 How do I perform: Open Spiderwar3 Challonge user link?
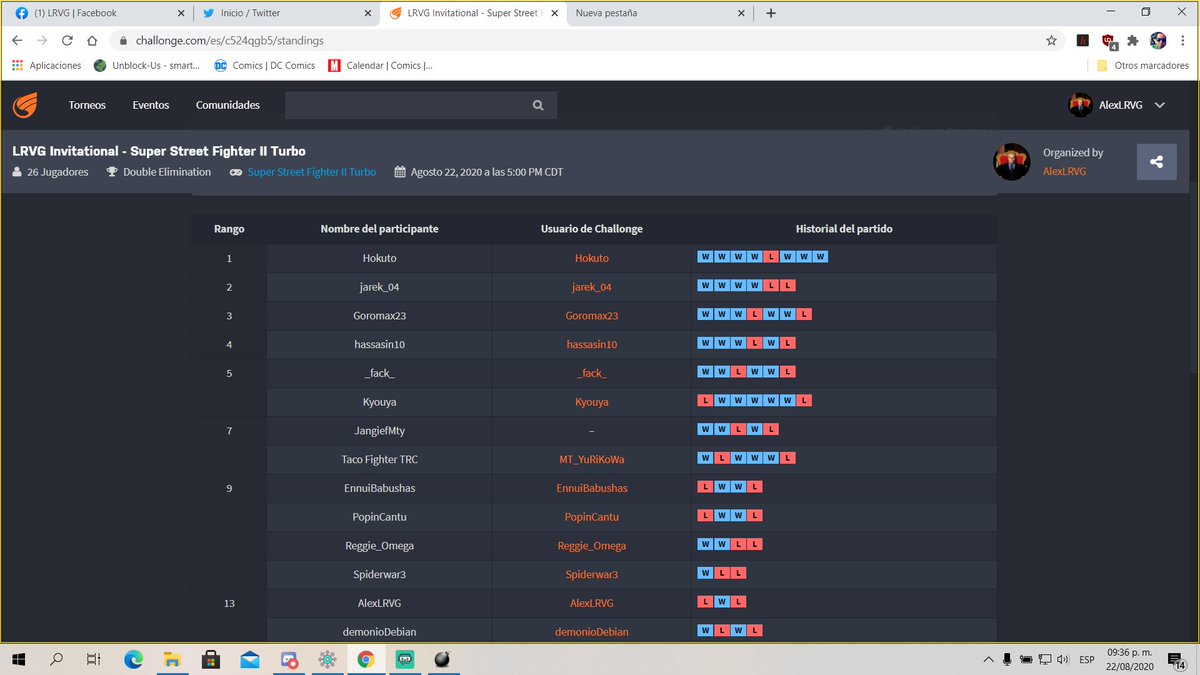click(591, 575)
